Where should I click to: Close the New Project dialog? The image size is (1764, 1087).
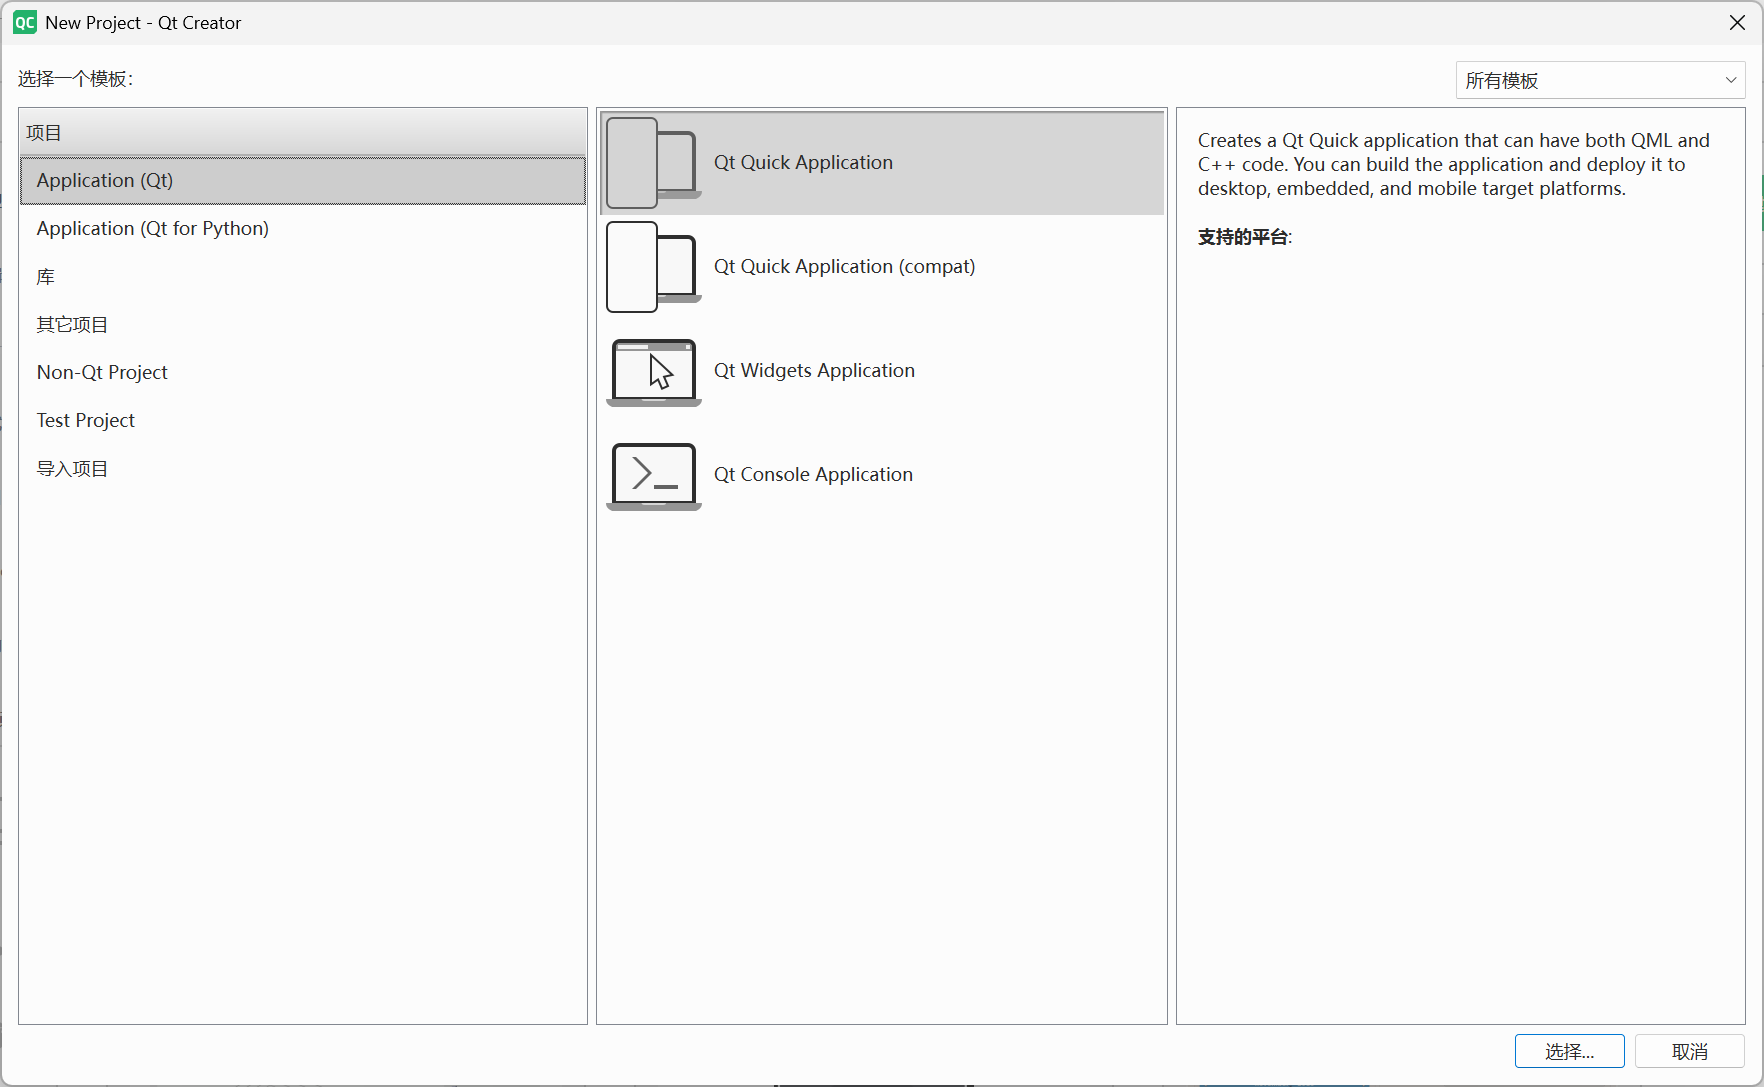coord(1737,23)
